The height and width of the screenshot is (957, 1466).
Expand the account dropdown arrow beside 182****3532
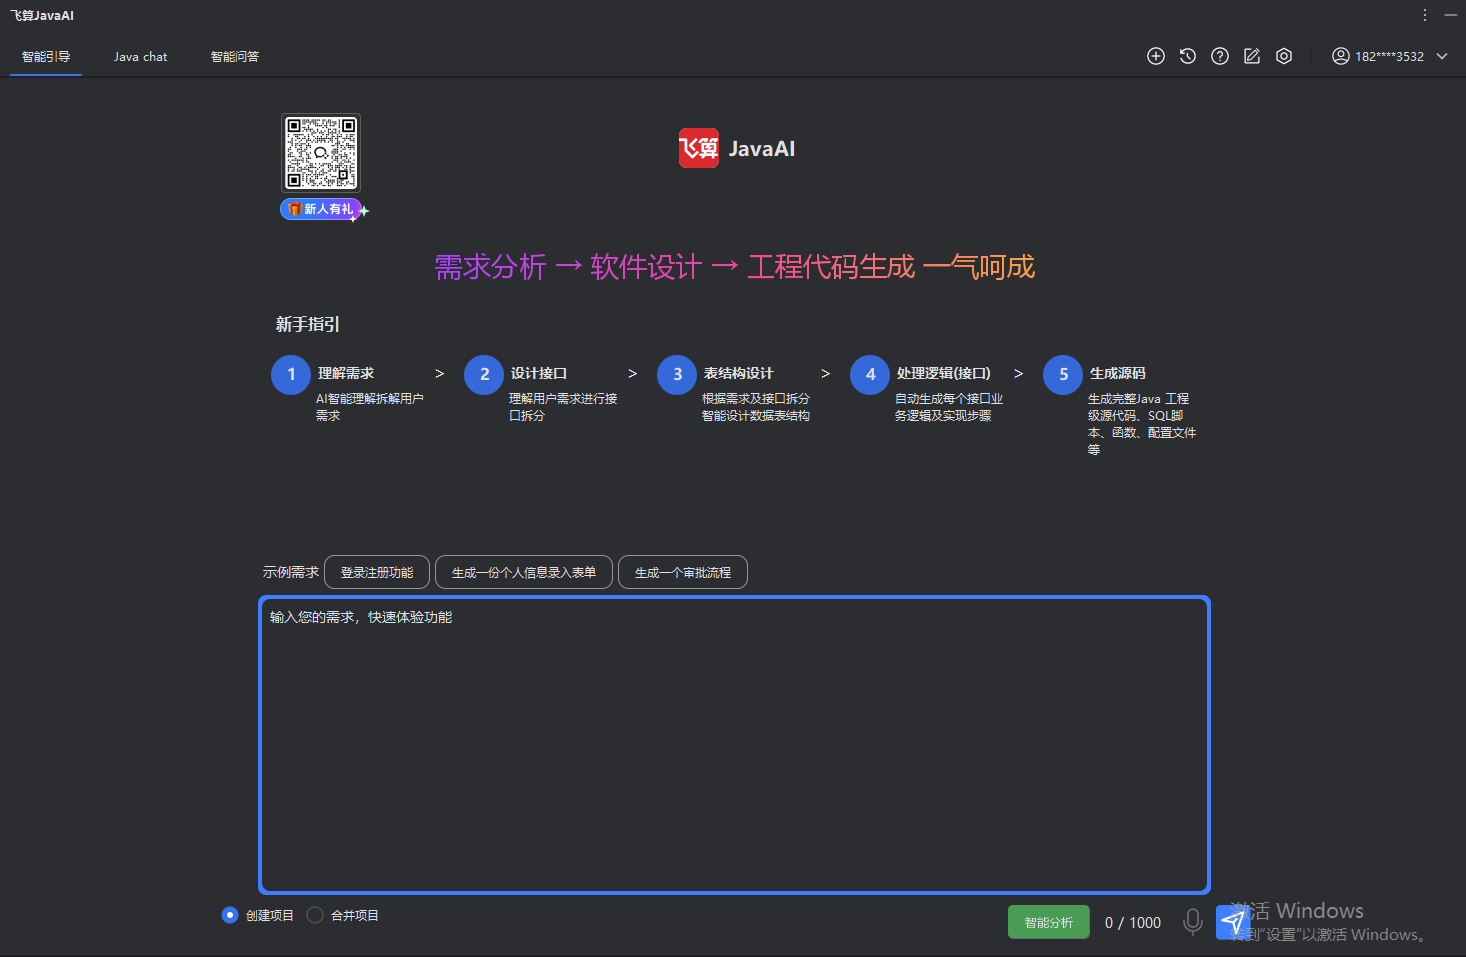pos(1442,56)
